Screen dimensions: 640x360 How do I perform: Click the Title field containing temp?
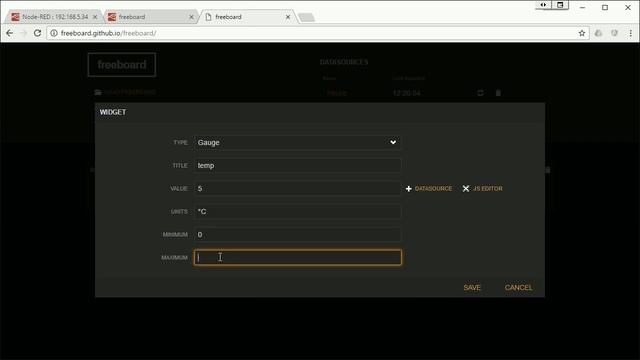(x=297, y=165)
